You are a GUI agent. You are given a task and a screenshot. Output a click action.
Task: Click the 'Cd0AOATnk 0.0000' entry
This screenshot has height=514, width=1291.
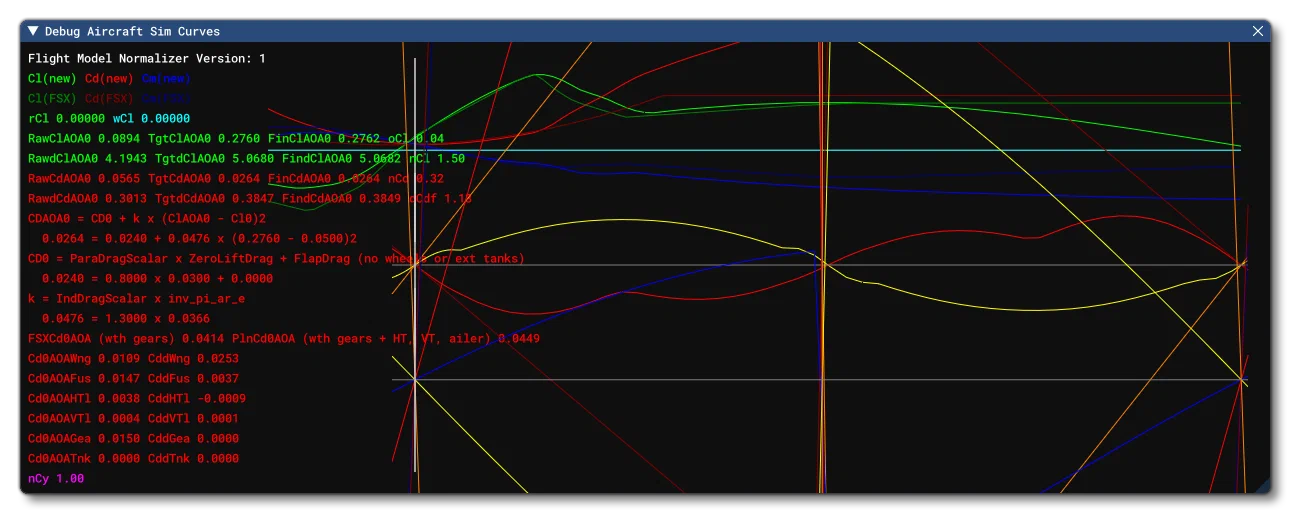coord(84,458)
